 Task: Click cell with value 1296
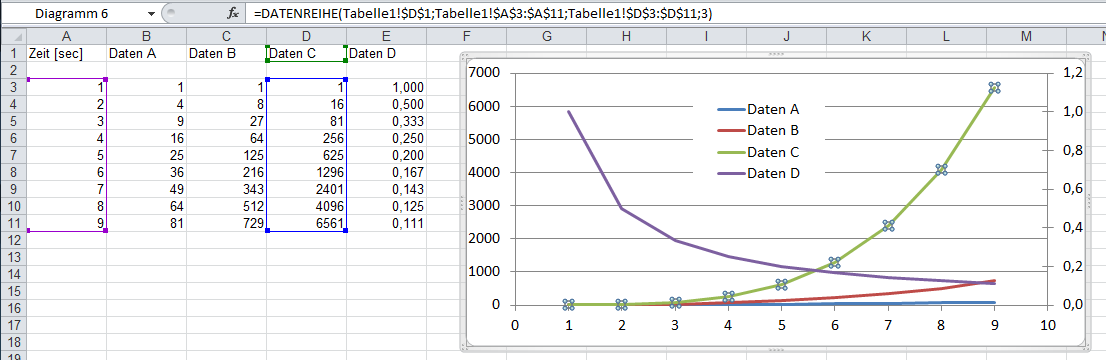pyautogui.click(x=306, y=172)
